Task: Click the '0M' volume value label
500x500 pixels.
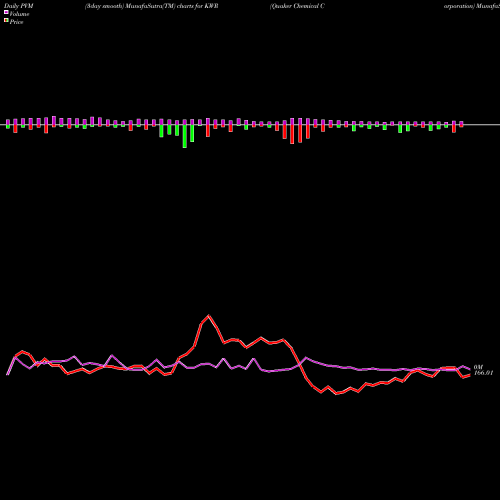Action: coord(478,367)
